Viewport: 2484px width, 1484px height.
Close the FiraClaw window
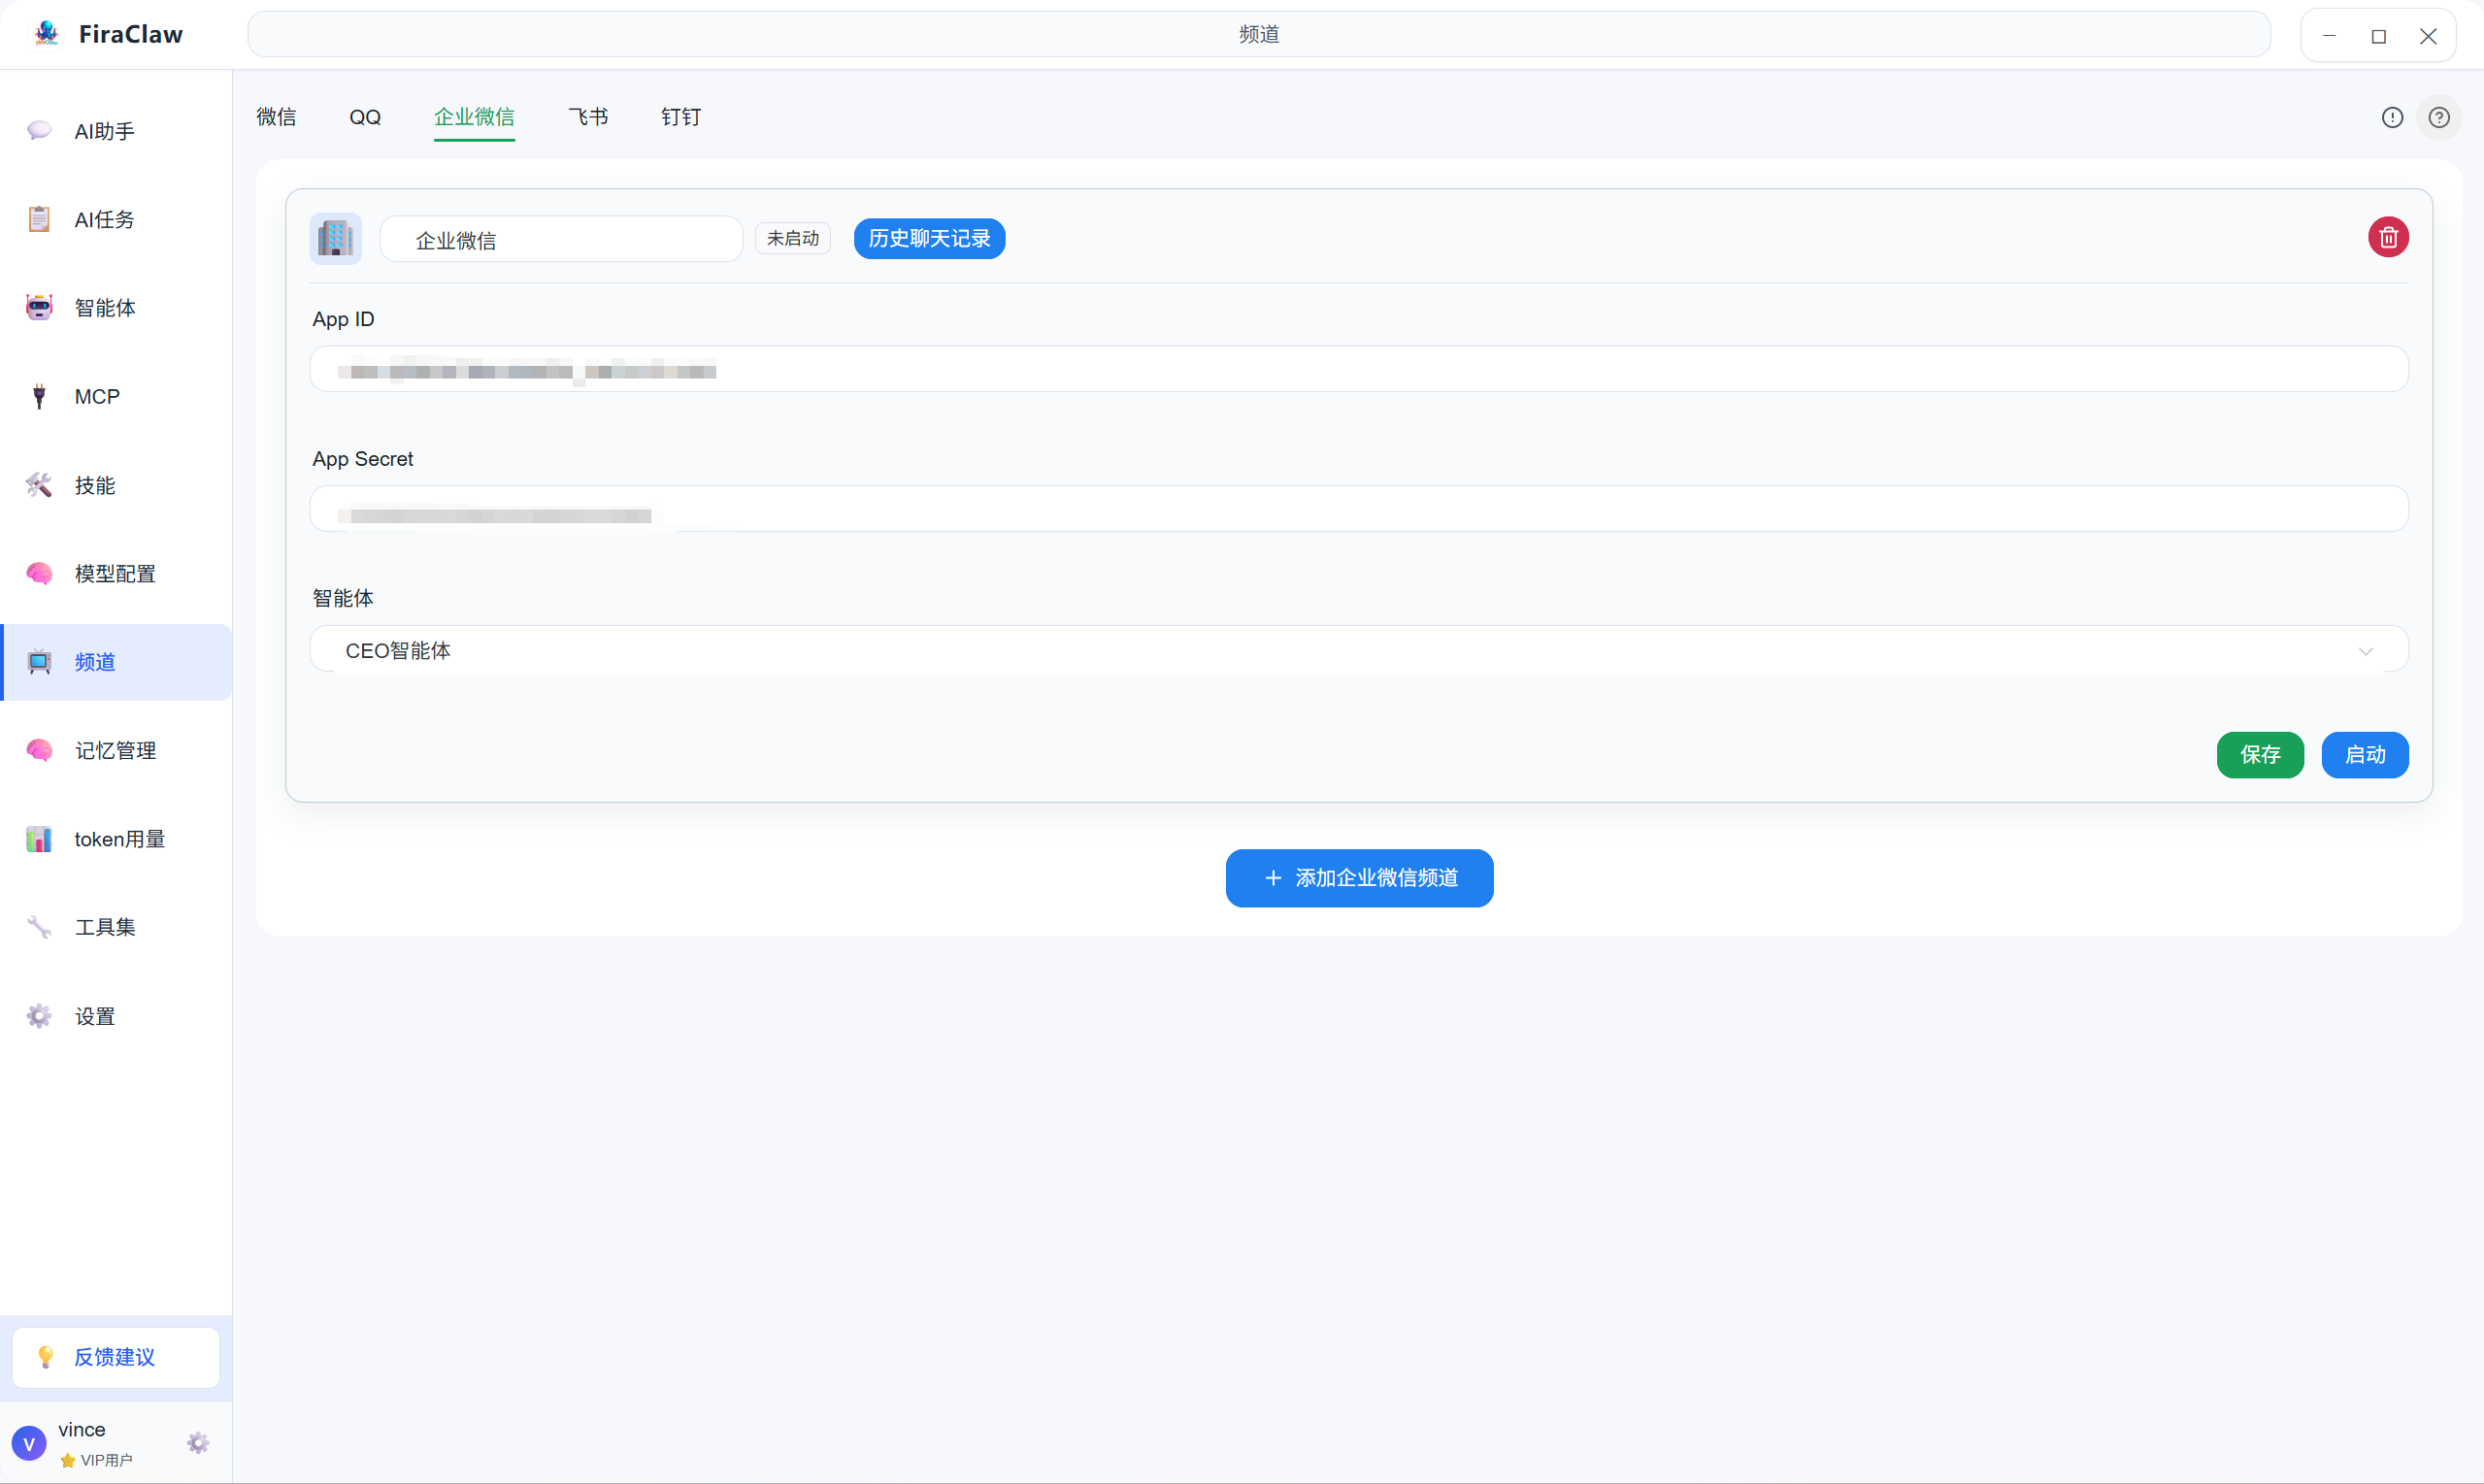2427,36
